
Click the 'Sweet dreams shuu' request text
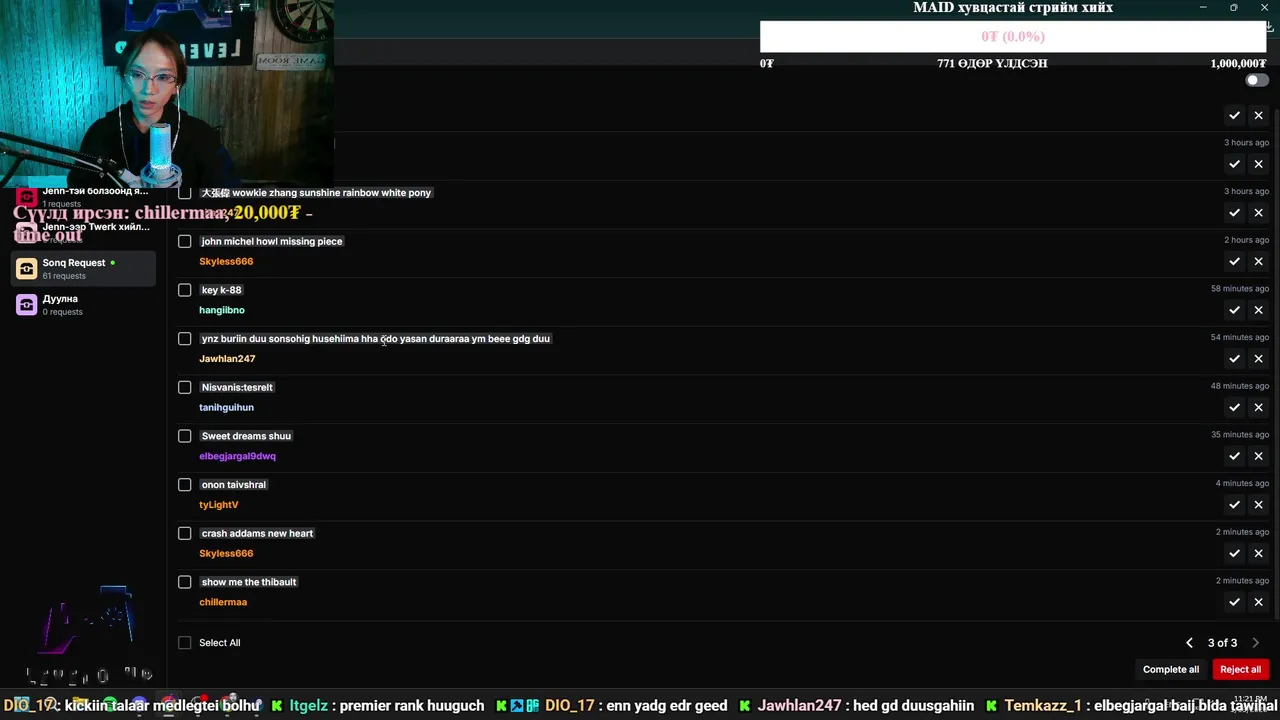pos(246,436)
